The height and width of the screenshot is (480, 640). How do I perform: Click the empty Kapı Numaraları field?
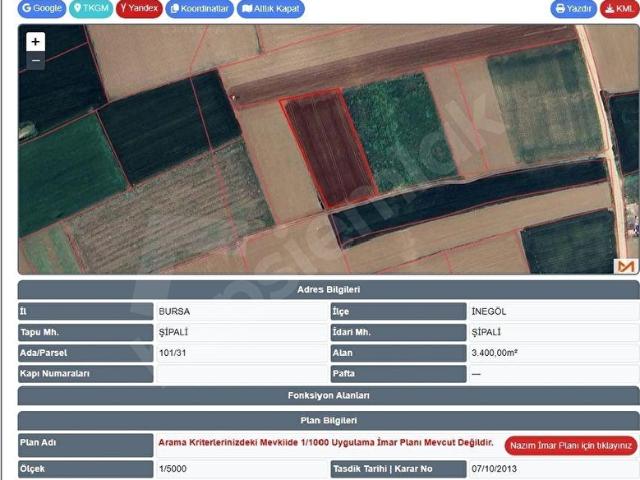(x=242, y=373)
